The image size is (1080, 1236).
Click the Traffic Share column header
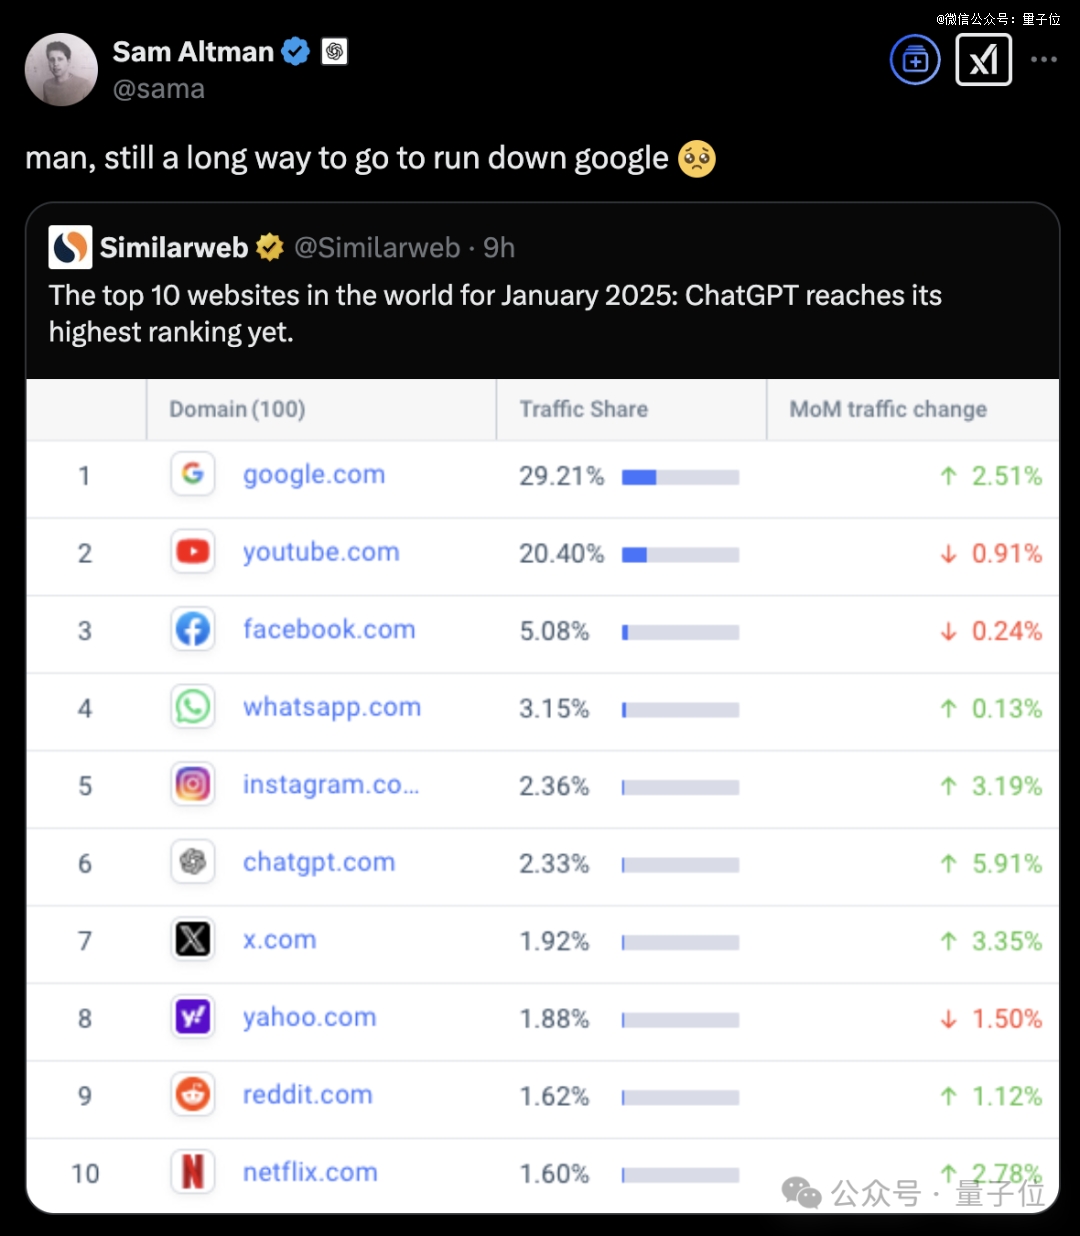[x=584, y=409]
